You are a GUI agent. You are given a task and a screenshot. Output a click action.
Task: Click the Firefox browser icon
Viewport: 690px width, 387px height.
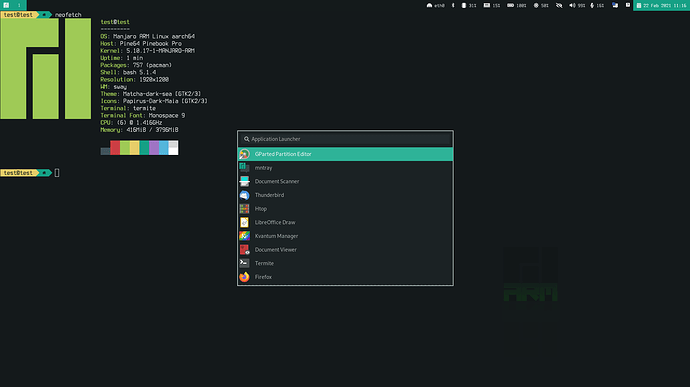(244, 277)
